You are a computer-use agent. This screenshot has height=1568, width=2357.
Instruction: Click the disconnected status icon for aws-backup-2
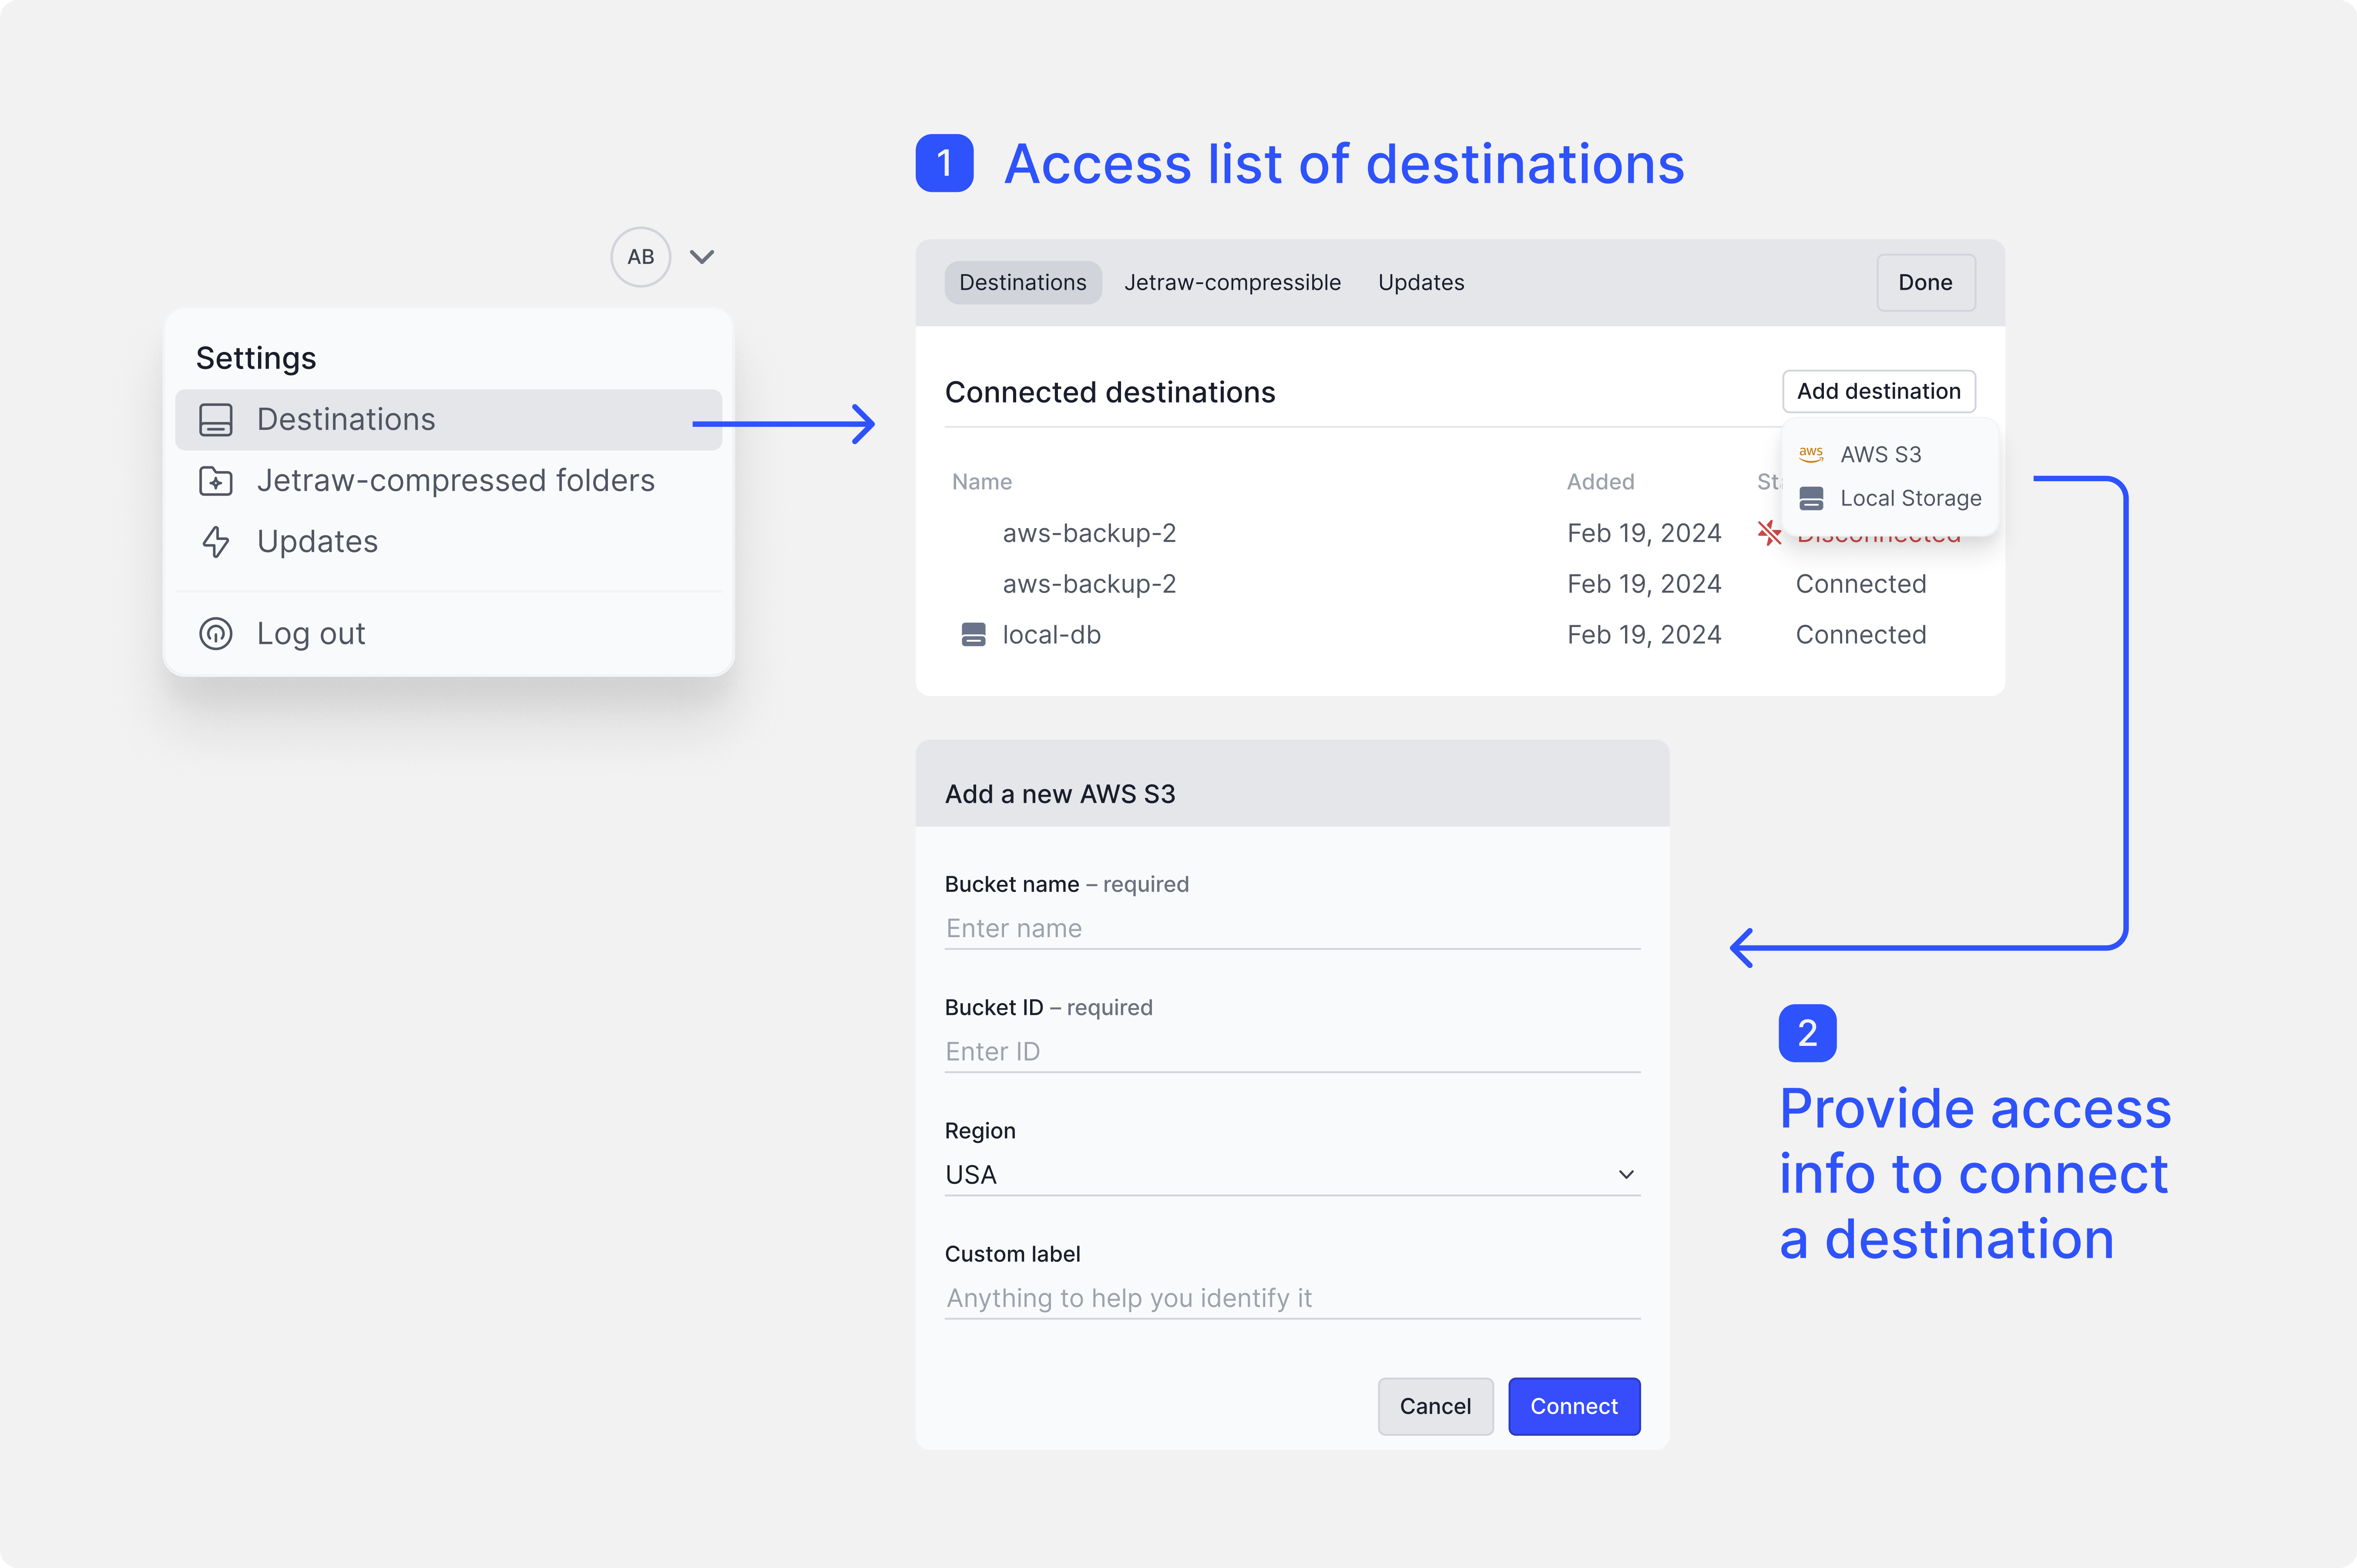point(1769,533)
